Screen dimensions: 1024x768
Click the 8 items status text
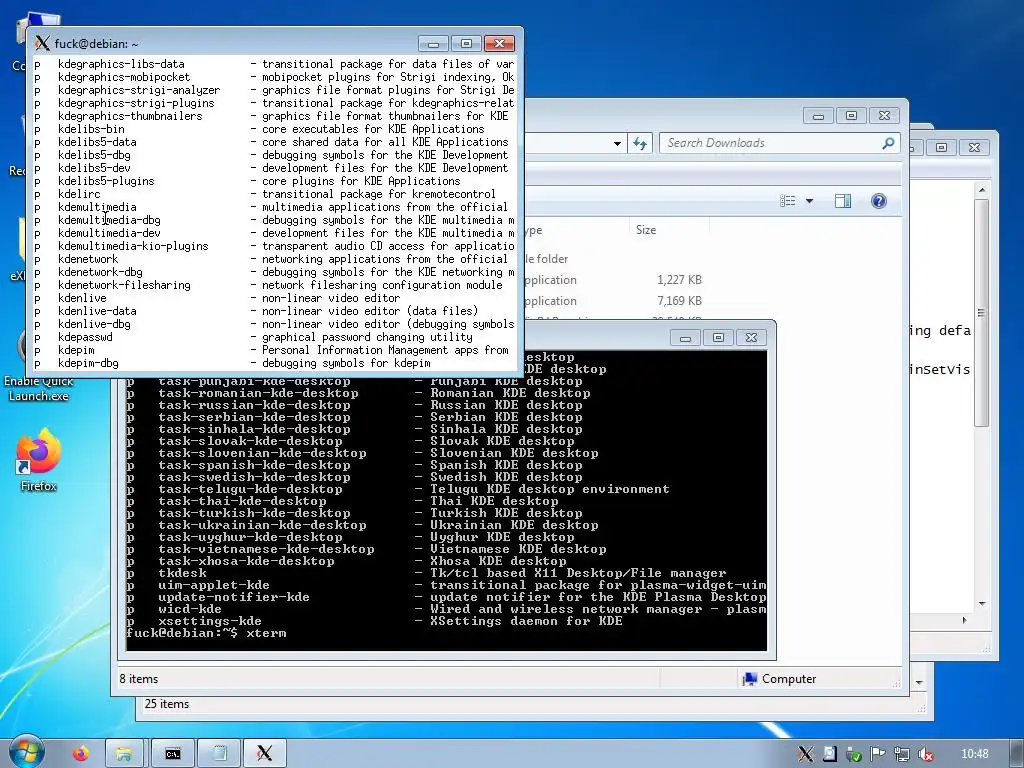pos(138,679)
